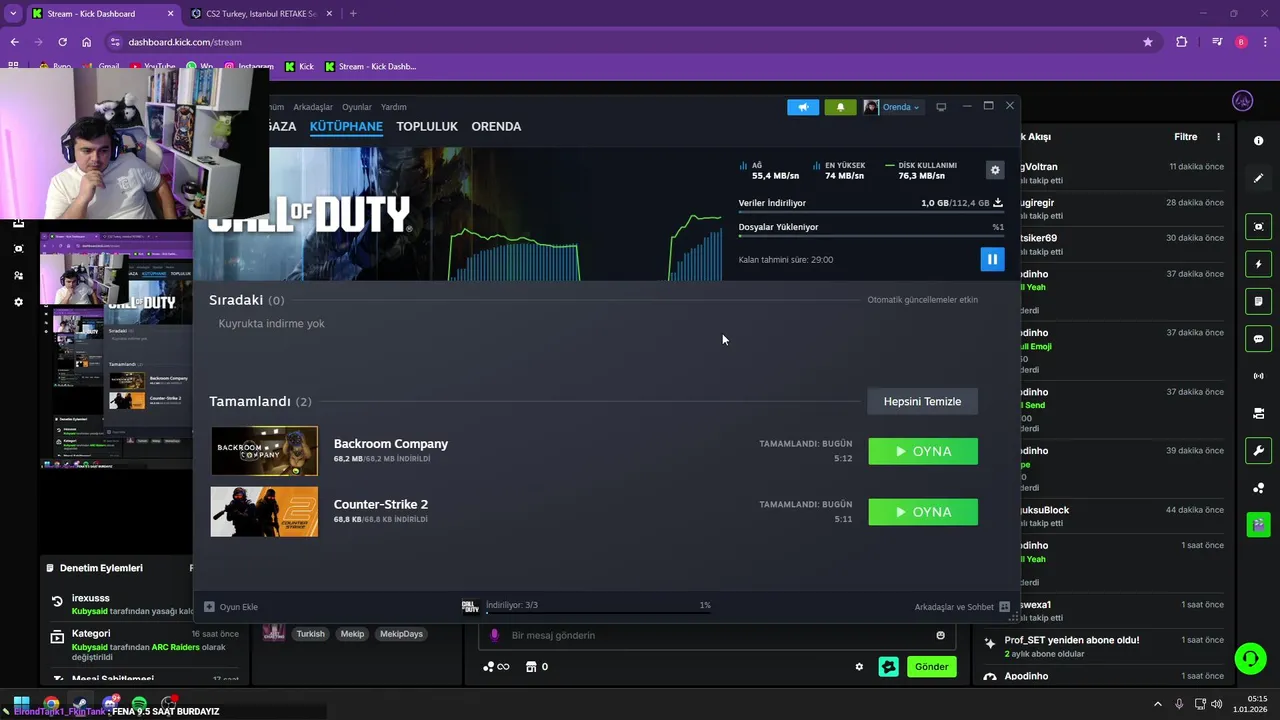Click the Kick sidebar chat bubble icon
Image resolution: width=1280 pixels, height=720 pixels.
(x=1258, y=339)
